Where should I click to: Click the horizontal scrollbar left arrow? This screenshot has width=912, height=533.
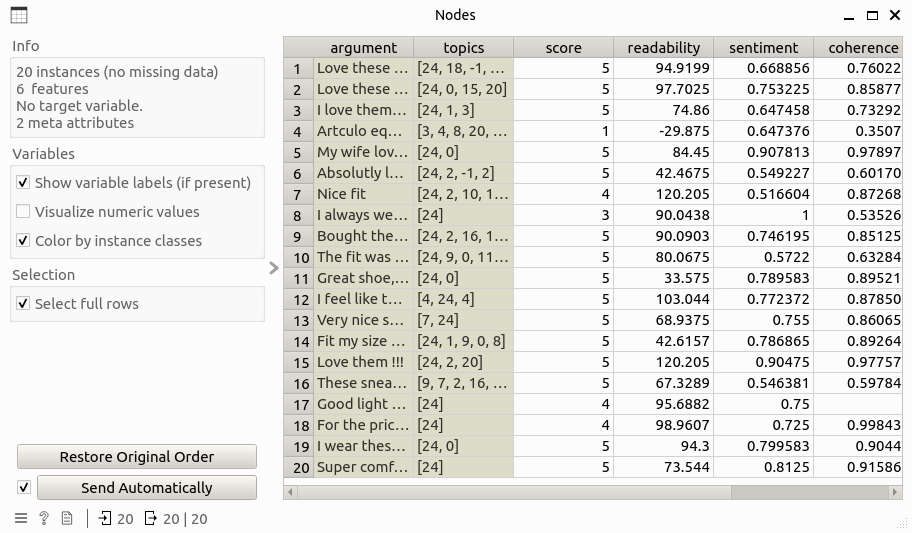tap(290, 492)
